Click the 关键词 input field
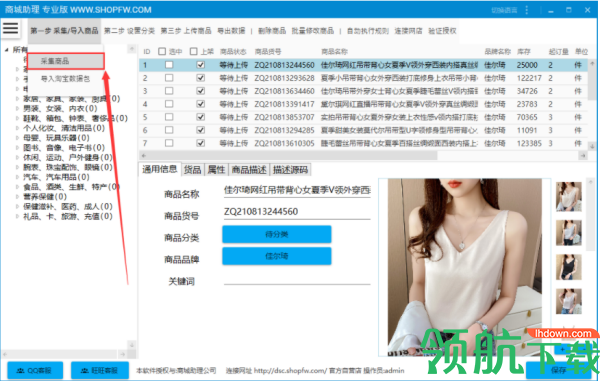 tap(297, 278)
